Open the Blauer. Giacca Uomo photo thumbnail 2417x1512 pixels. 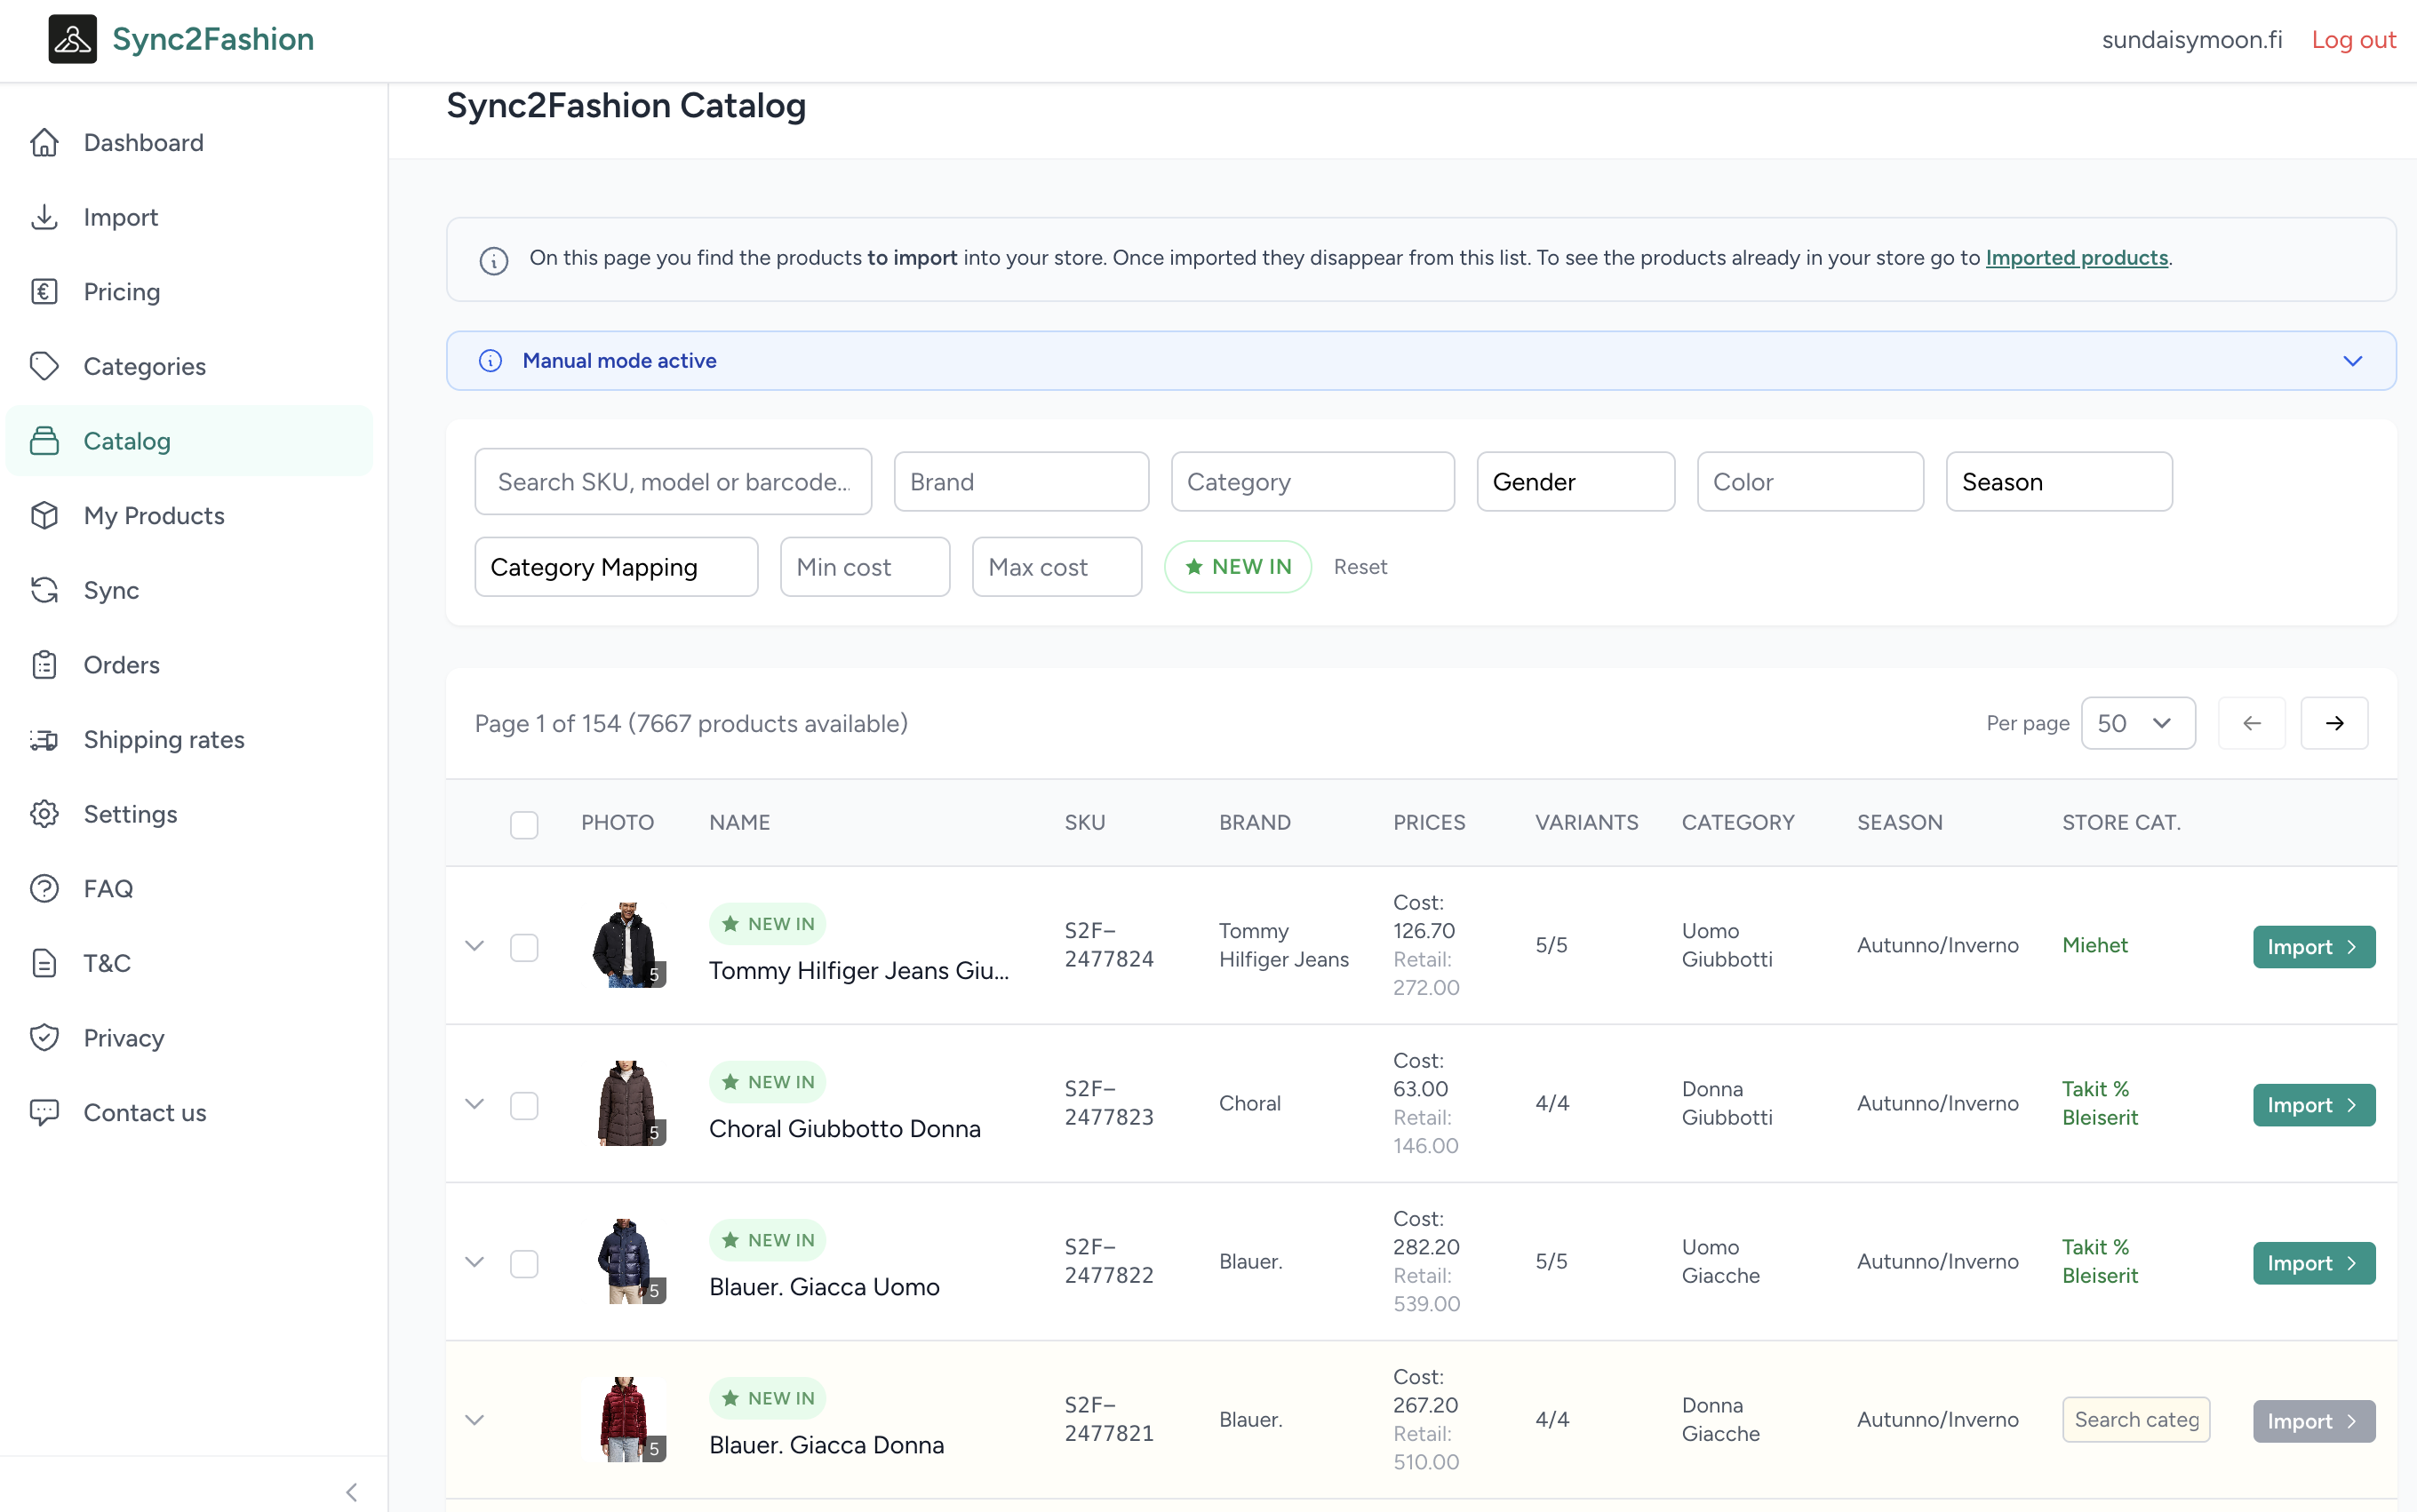tap(626, 1261)
